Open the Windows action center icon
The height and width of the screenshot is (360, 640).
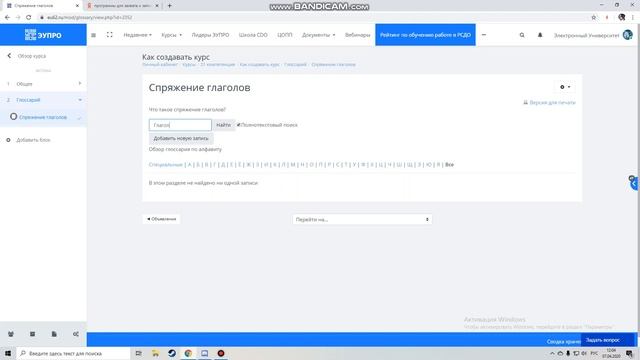tap(629, 353)
